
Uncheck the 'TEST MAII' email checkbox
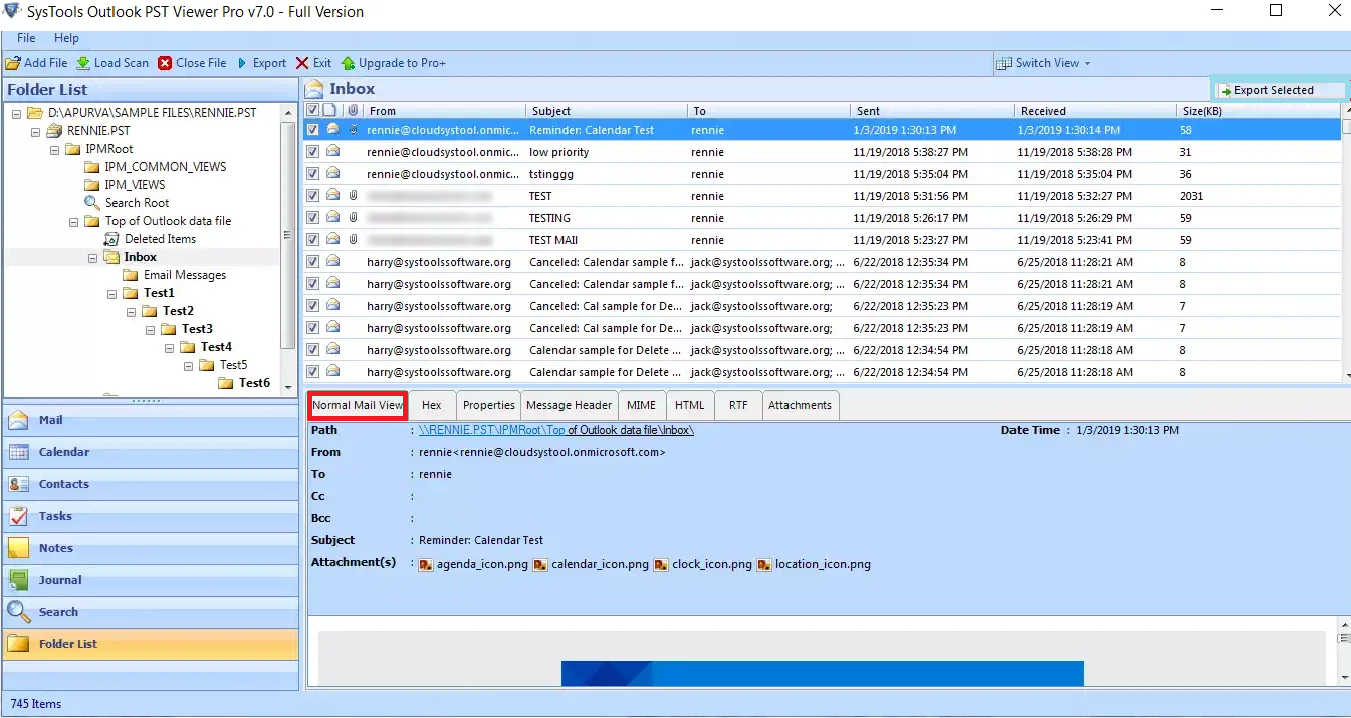(x=313, y=240)
